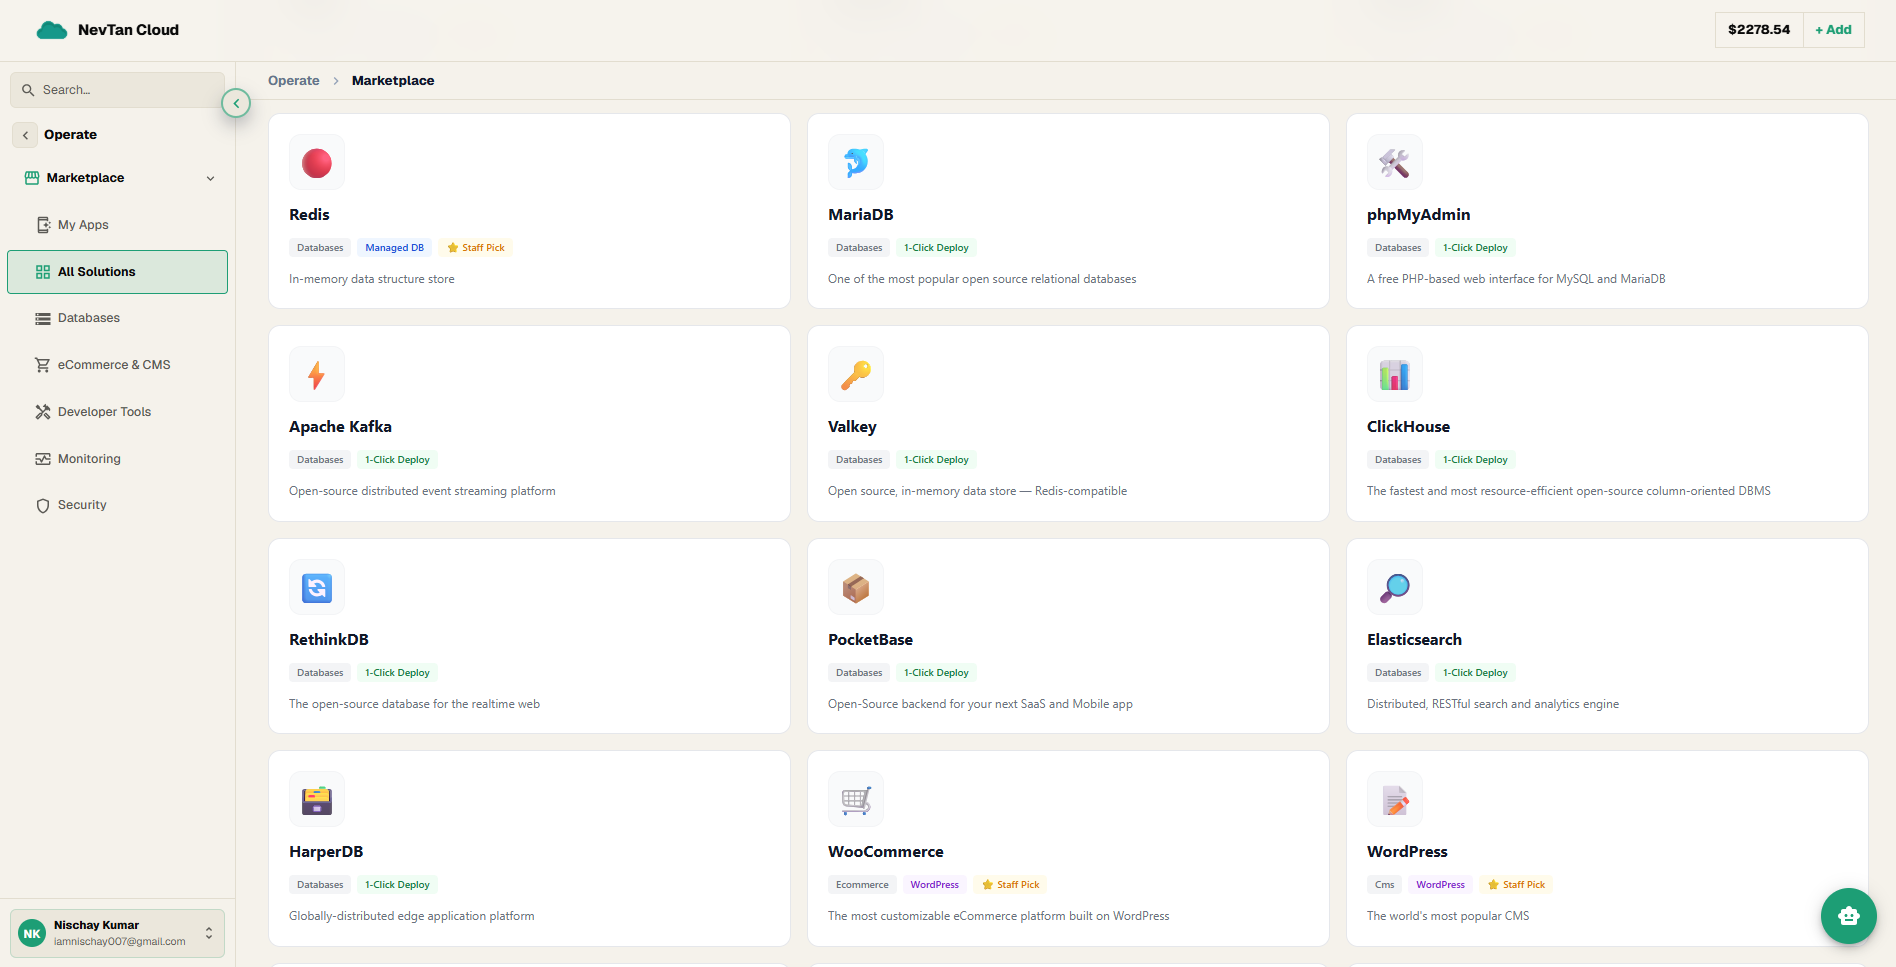Click the Databases tag on Valkey
The image size is (1896, 967).
click(x=859, y=460)
